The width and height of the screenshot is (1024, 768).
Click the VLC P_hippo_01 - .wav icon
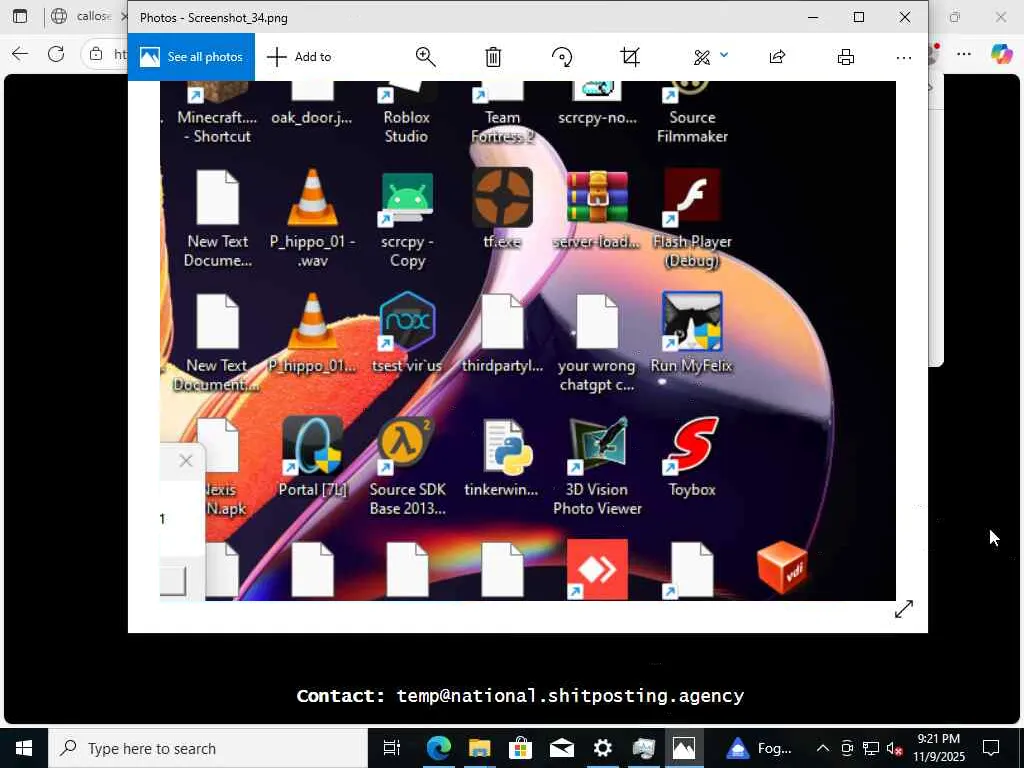[313, 197]
